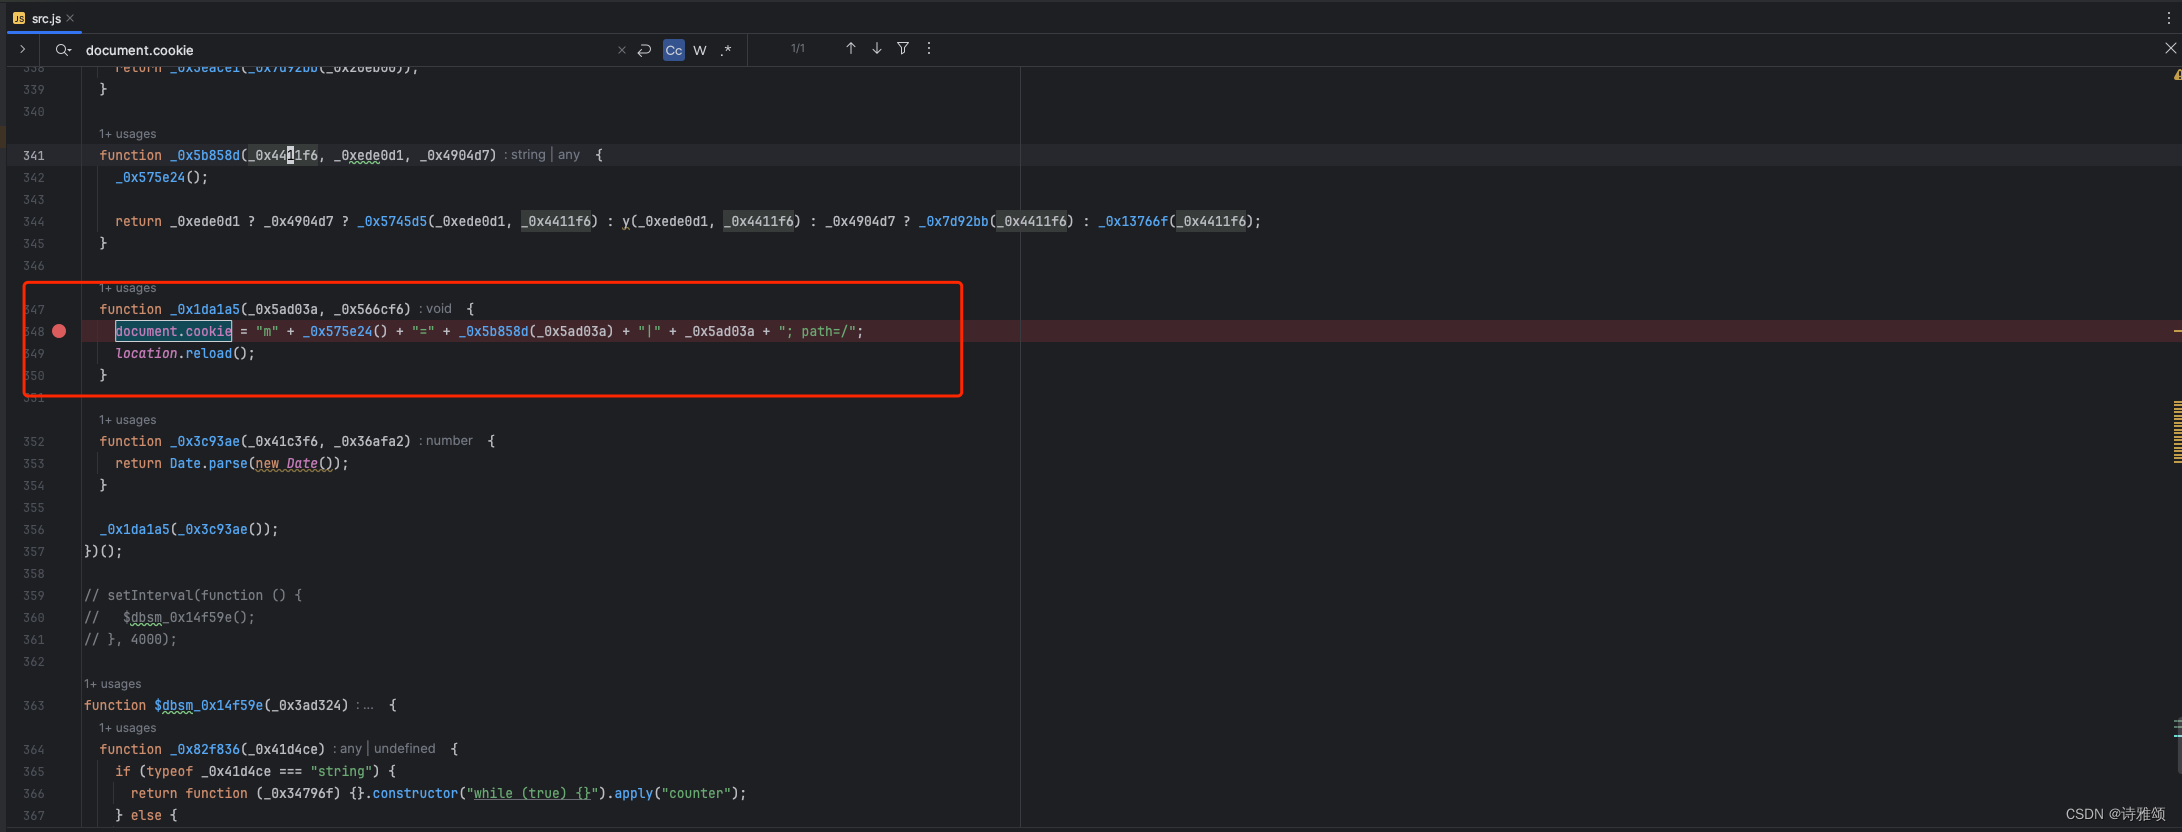Toggle Match Case (Cc) search option
The height and width of the screenshot is (832, 2182).
coord(674,50)
